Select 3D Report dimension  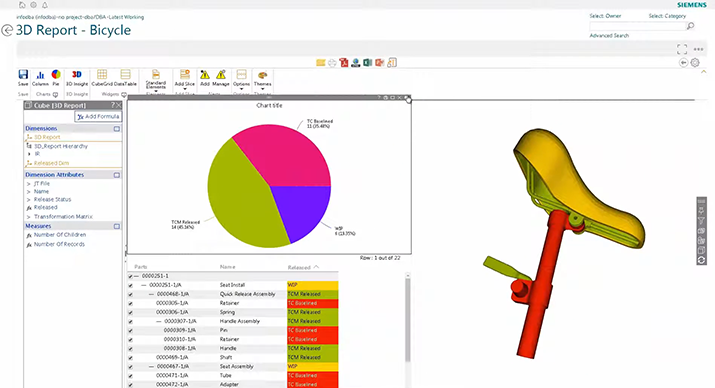click(47, 137)
